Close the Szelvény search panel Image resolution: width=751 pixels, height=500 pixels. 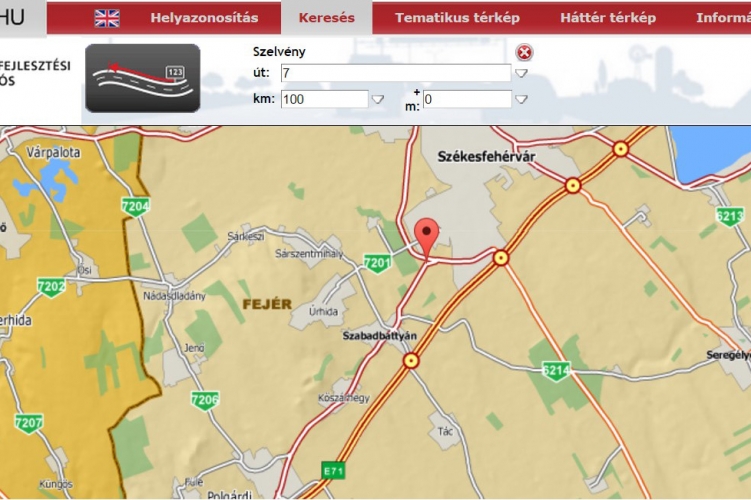coord(524,52)
